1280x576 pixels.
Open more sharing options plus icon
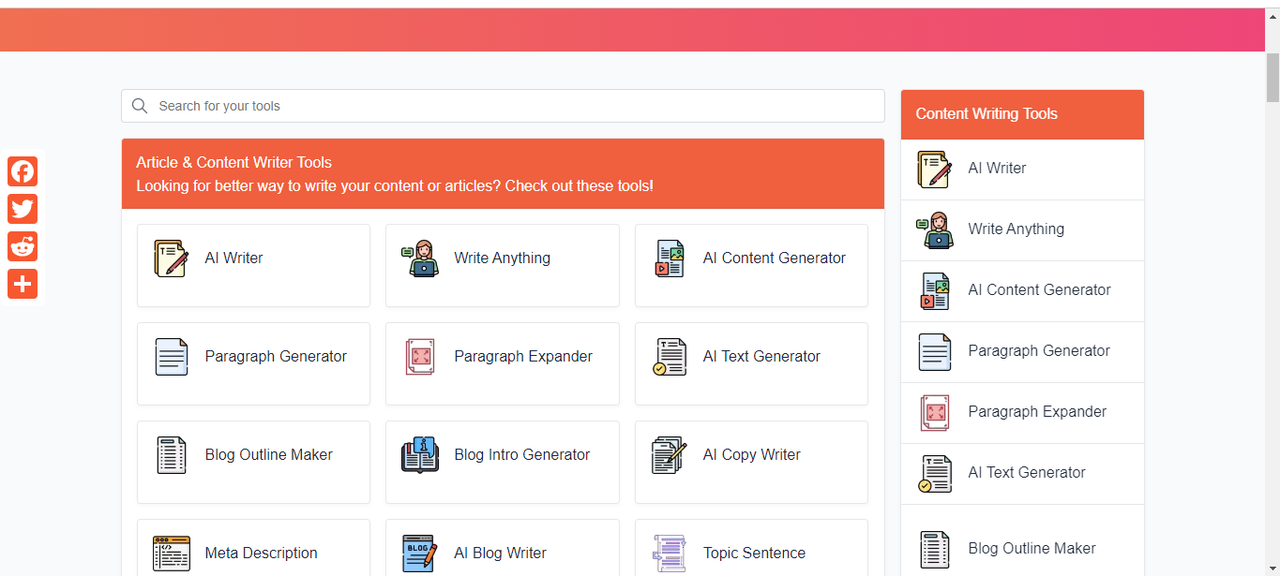coord(22,284)
